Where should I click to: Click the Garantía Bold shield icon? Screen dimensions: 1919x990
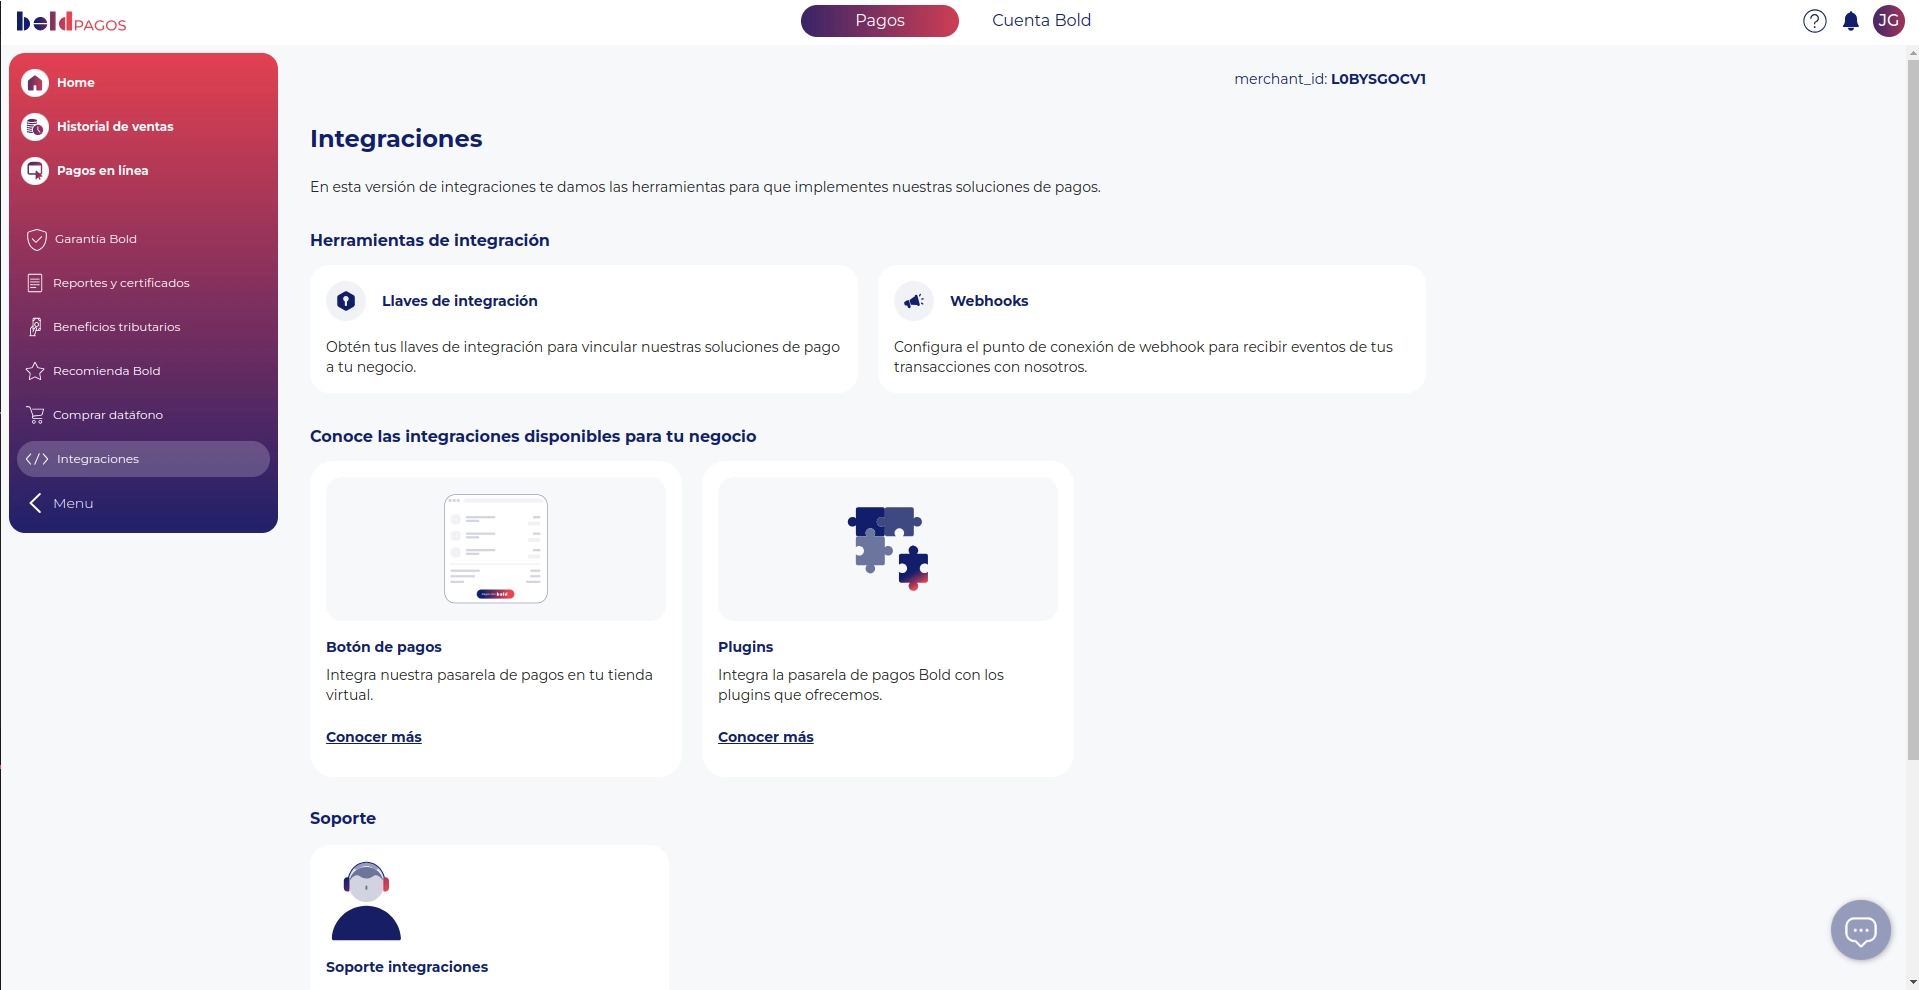(x=36, y=239)
